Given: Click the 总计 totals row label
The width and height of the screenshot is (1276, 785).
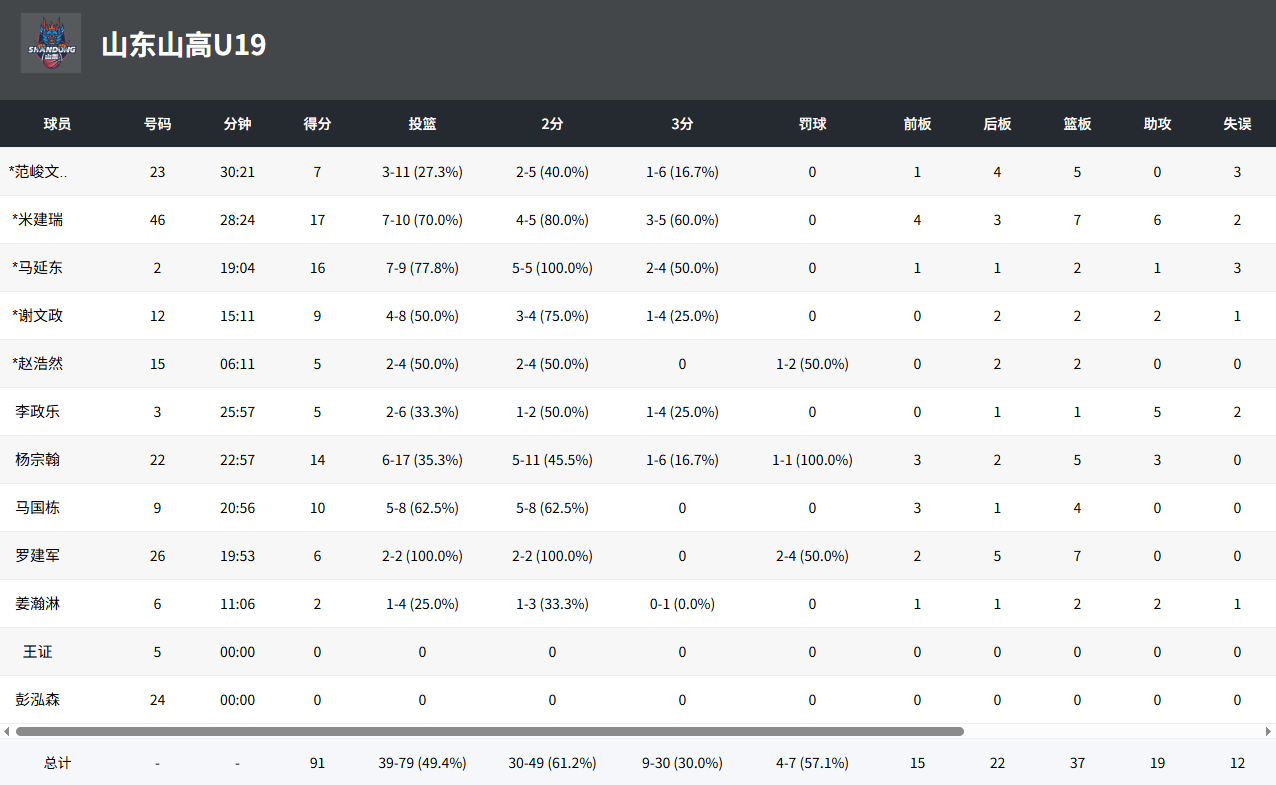Looking at the screenshot, I should [x=57, y=763].
